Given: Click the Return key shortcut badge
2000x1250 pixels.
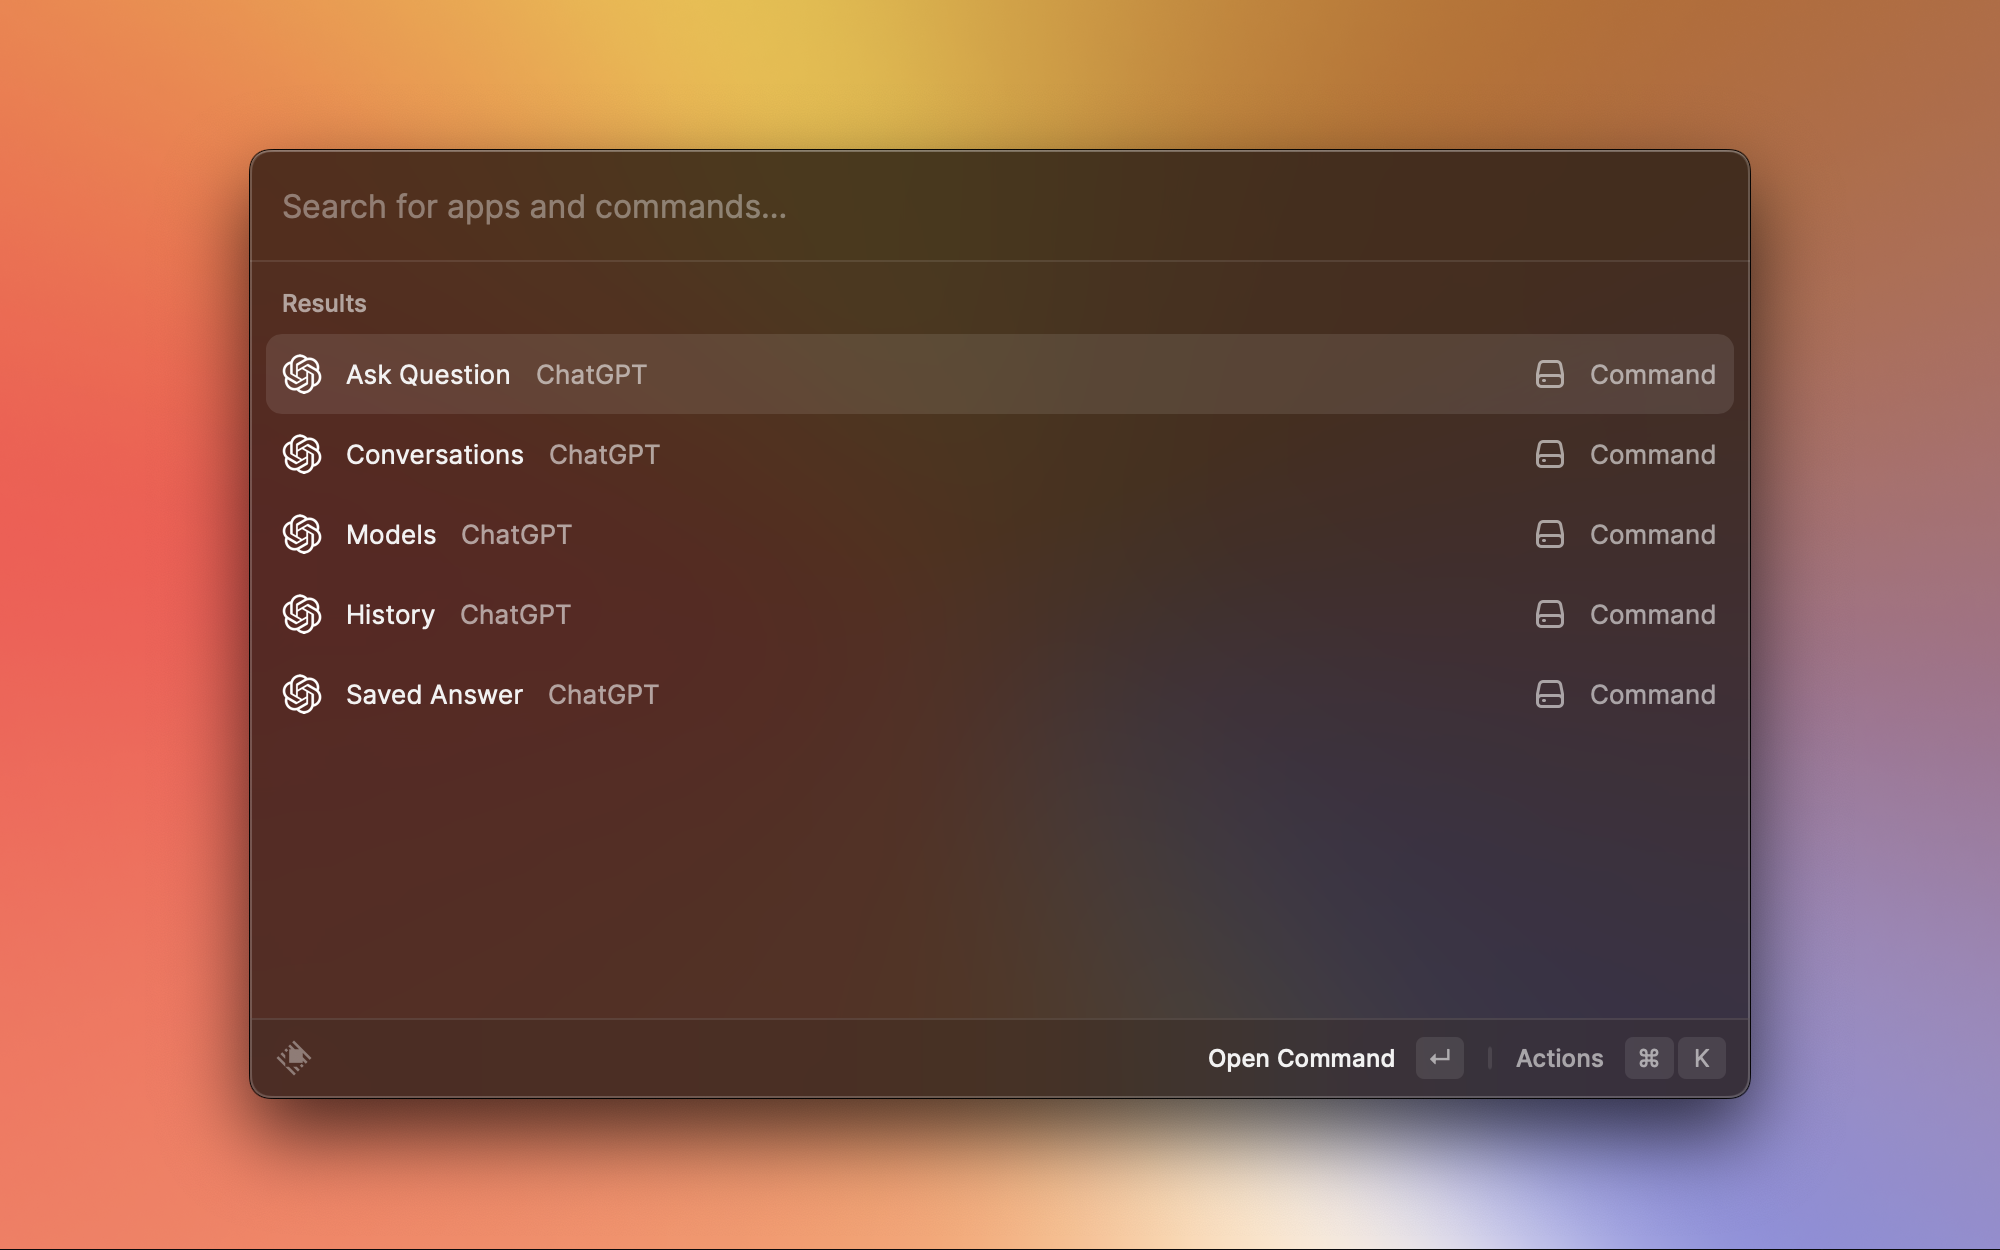Looking at the screenshot, I should click(x=1439, y=1058).
